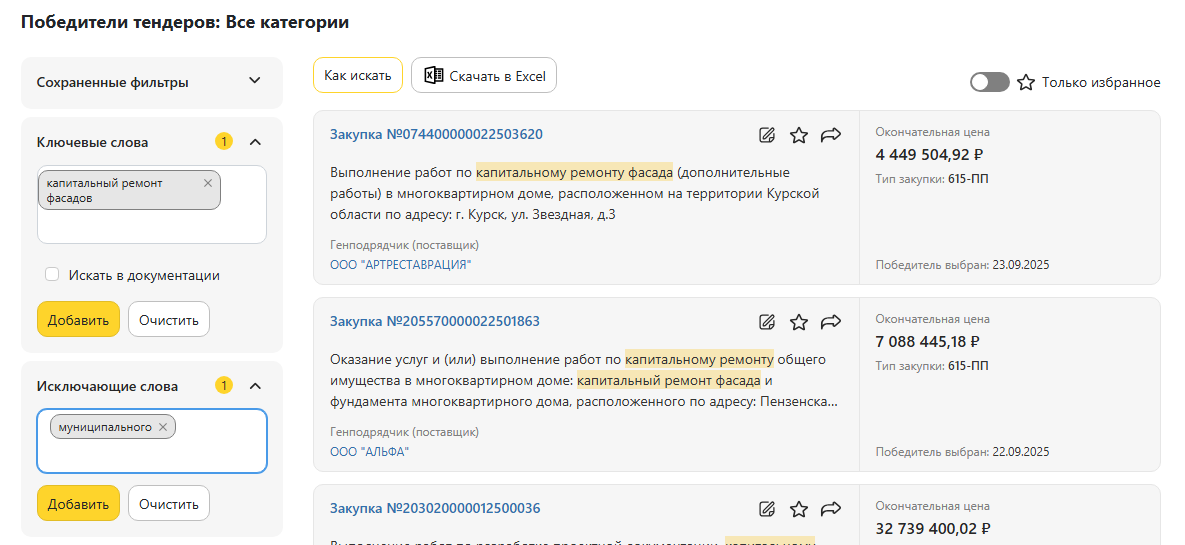Viewport: 1185px width, 545px height.
Task: Click 'Скачать в Excel' button
Action: pyautogui.click(x=484, y=76)
